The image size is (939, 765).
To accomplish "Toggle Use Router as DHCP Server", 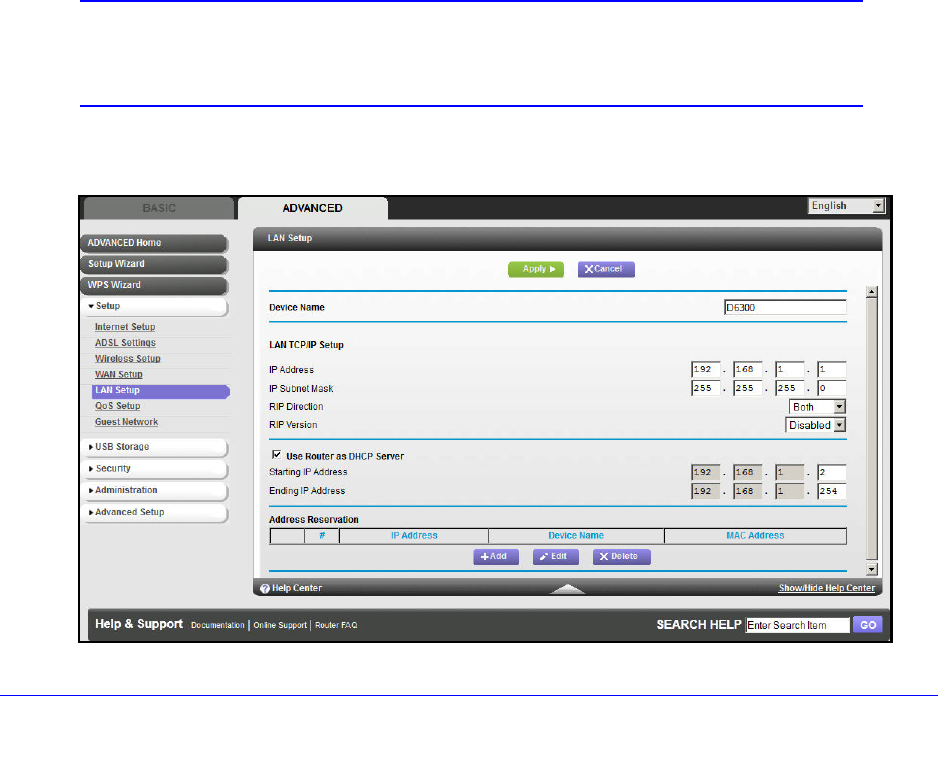I will pyautogui.click(x=277, y=455).
